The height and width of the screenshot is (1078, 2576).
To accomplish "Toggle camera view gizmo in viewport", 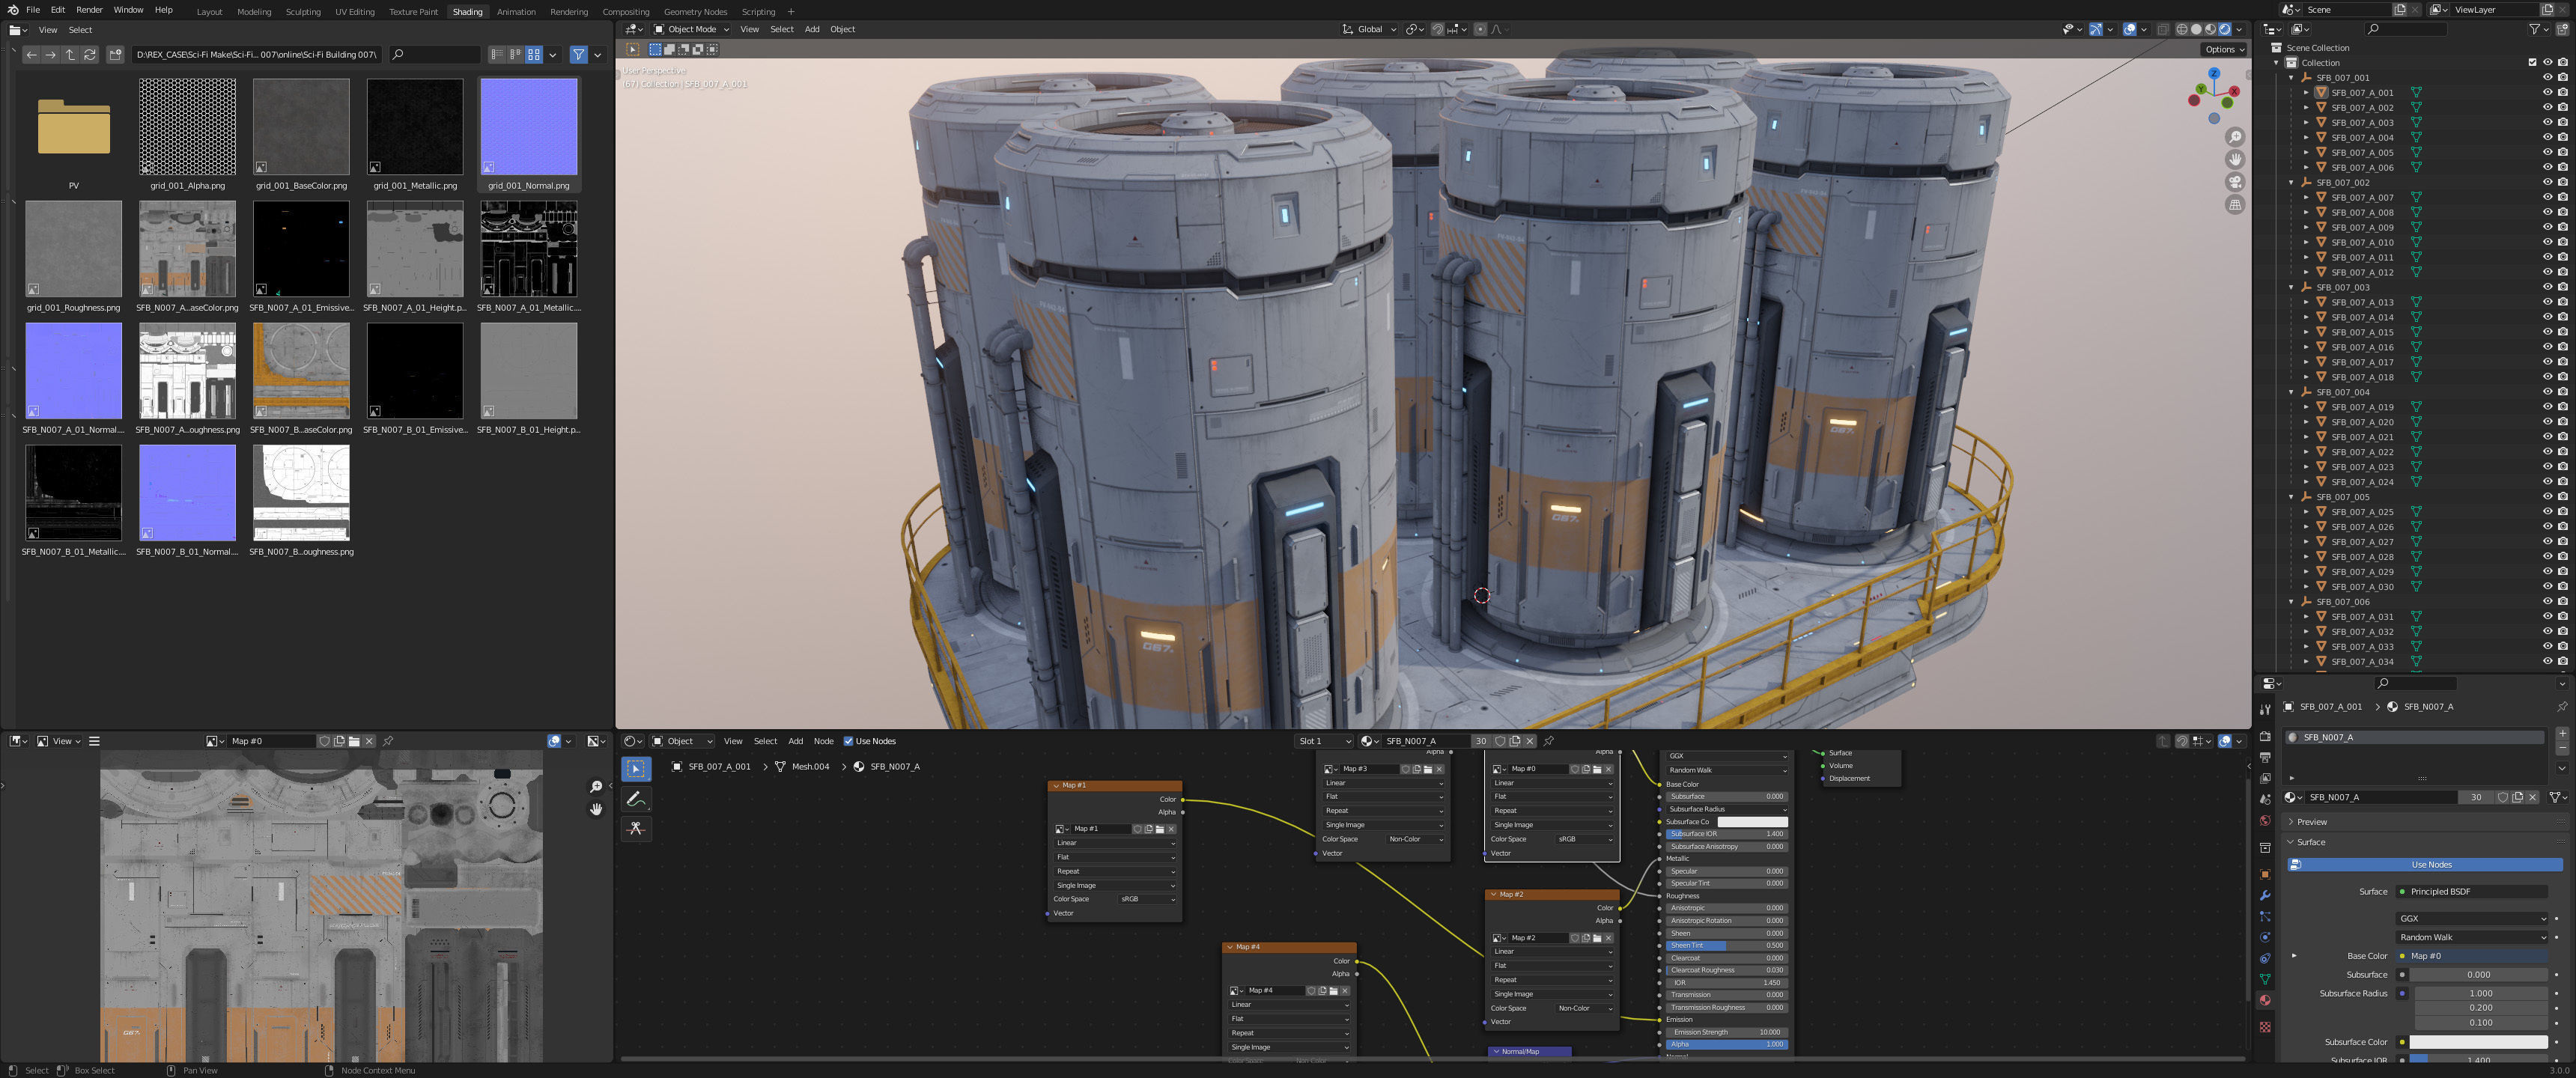I will (2235, 182).
